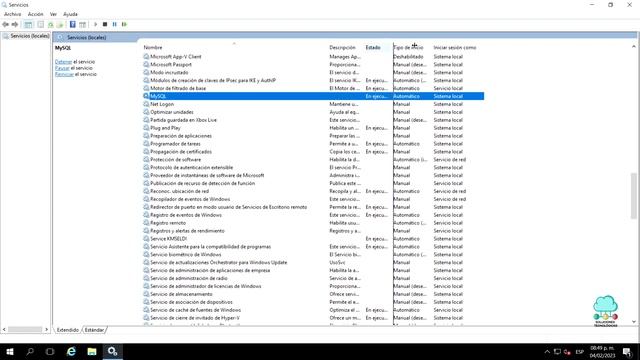Open the Acción menu

36,14
